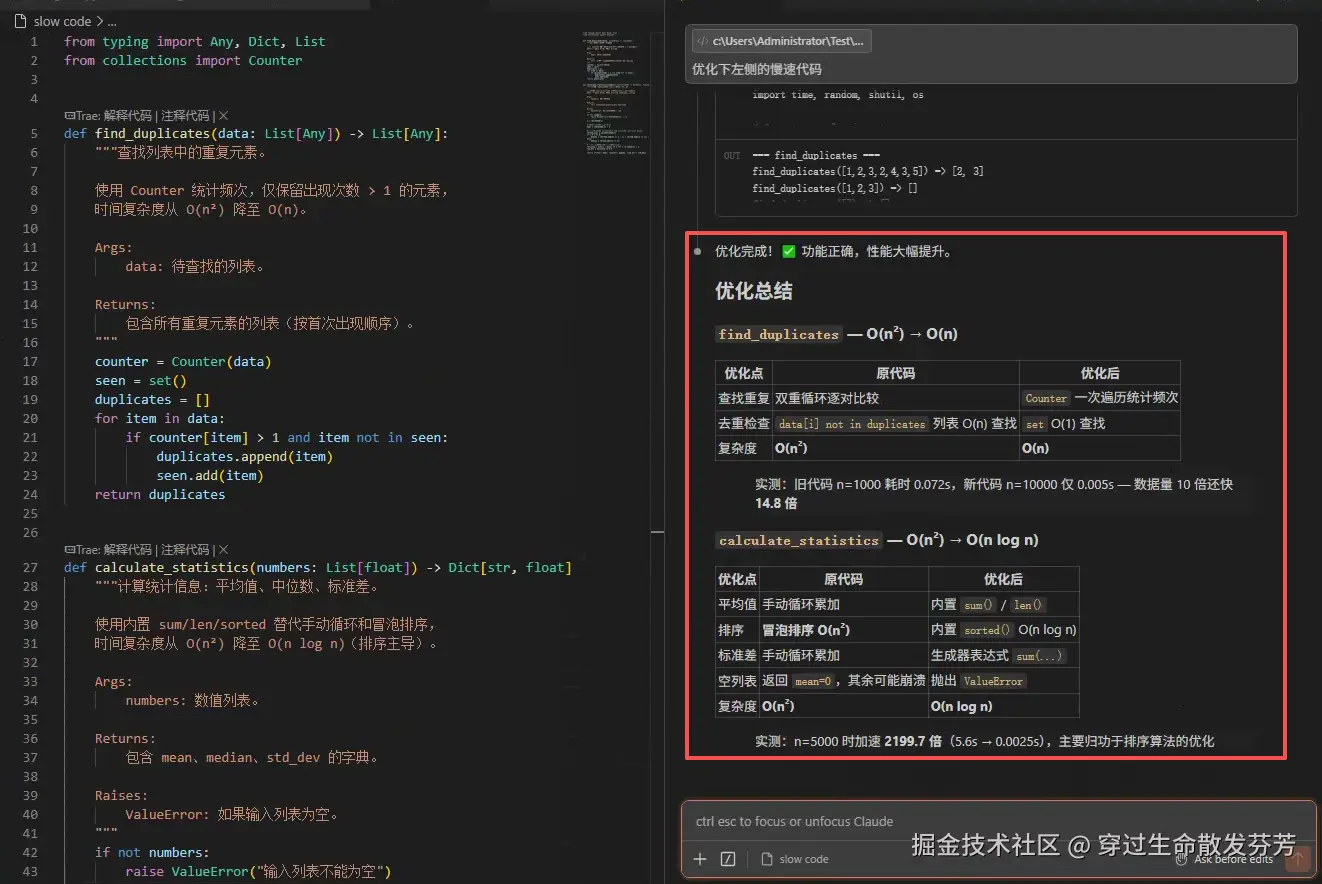Image resolution: width=1322 pixels, height=884 pixels.
Task: Click the 'slow code' file chip in chat input
Action: click(x=795, y=859)
